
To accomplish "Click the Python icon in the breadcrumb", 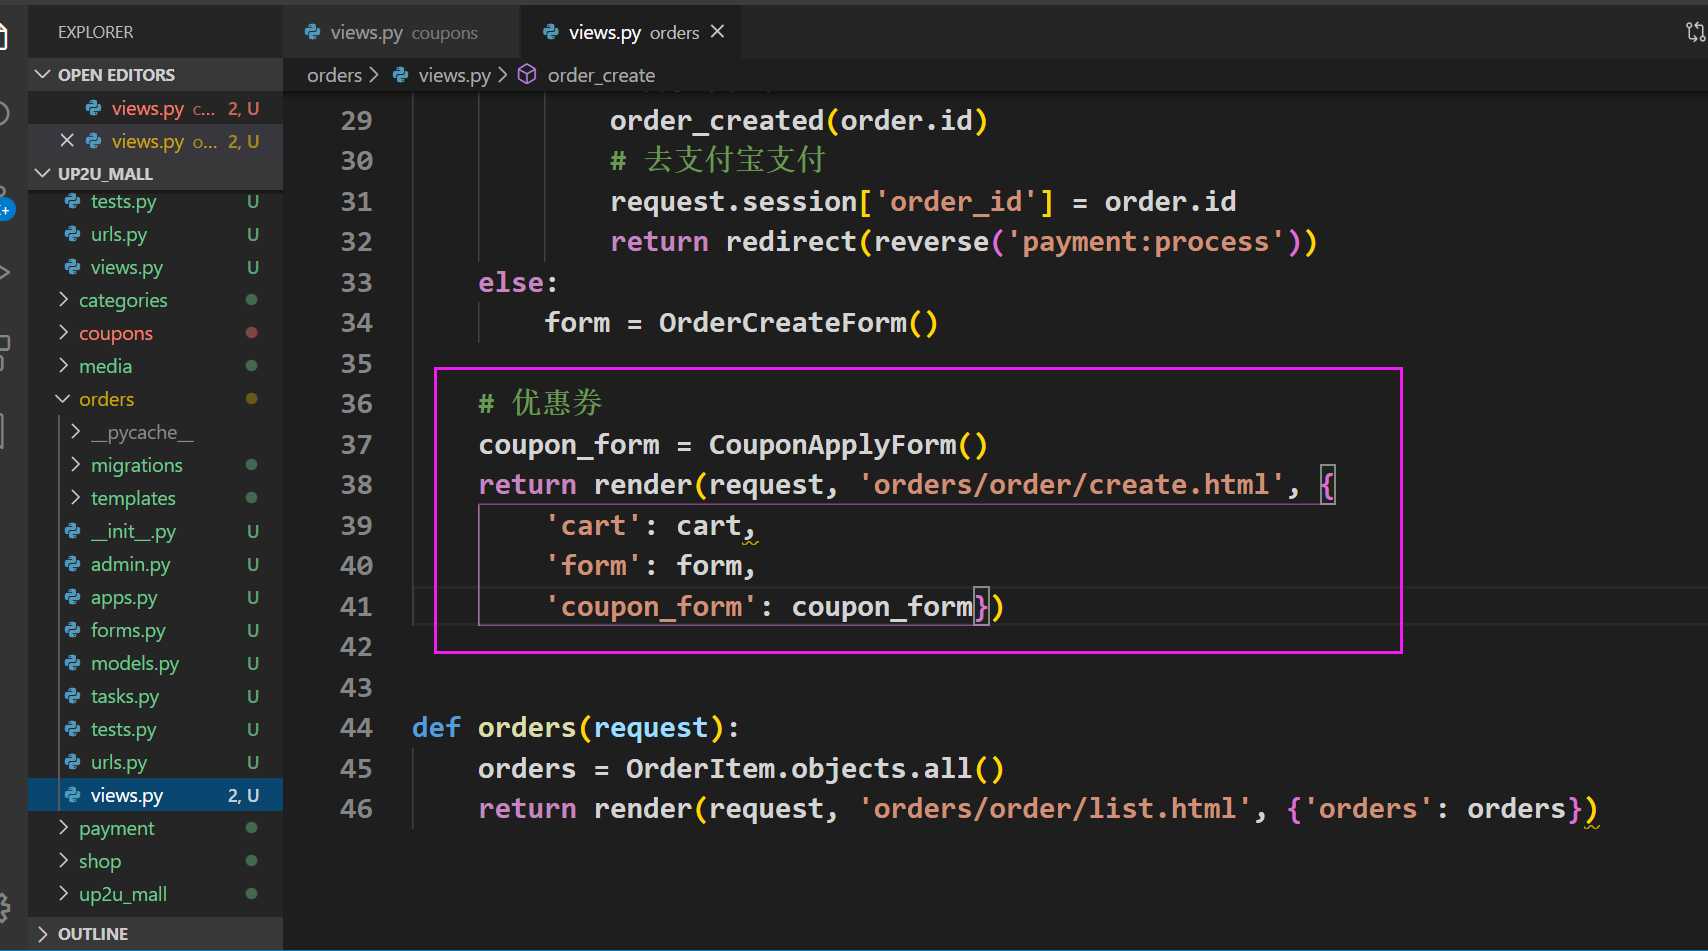I will [401, 75].
